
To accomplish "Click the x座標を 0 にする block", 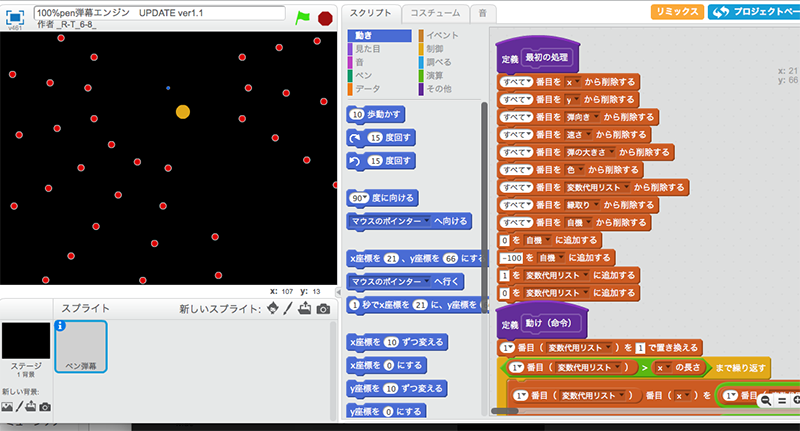I will coord(386,365).
